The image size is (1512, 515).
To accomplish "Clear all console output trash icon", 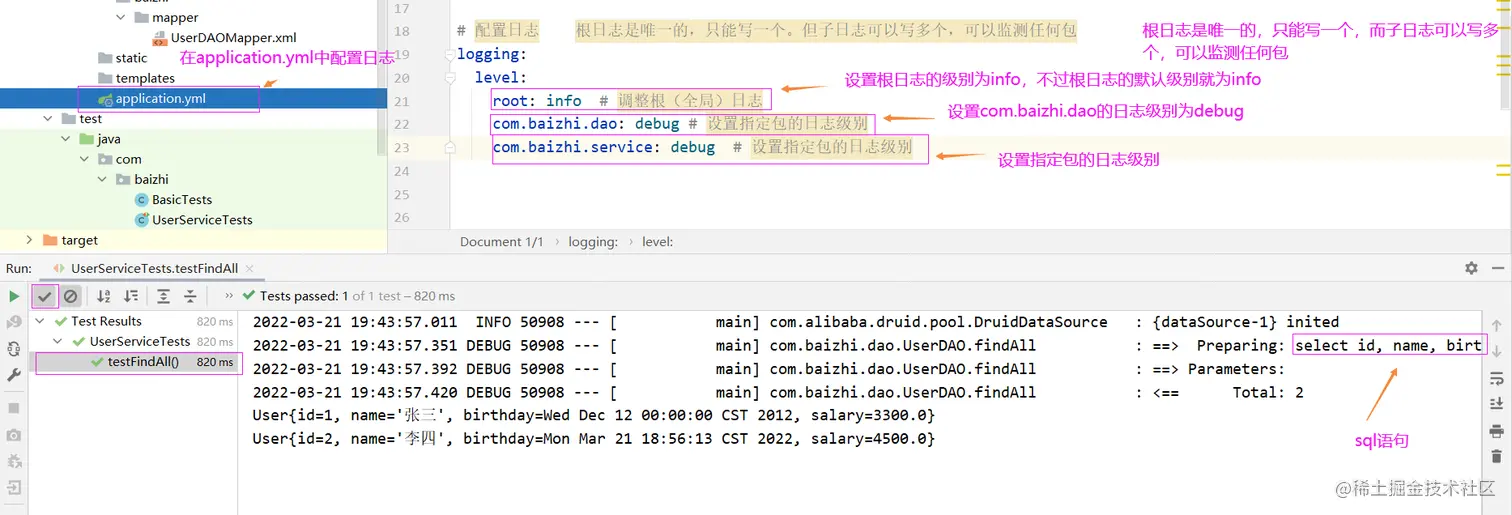I will coord(1496,457).
